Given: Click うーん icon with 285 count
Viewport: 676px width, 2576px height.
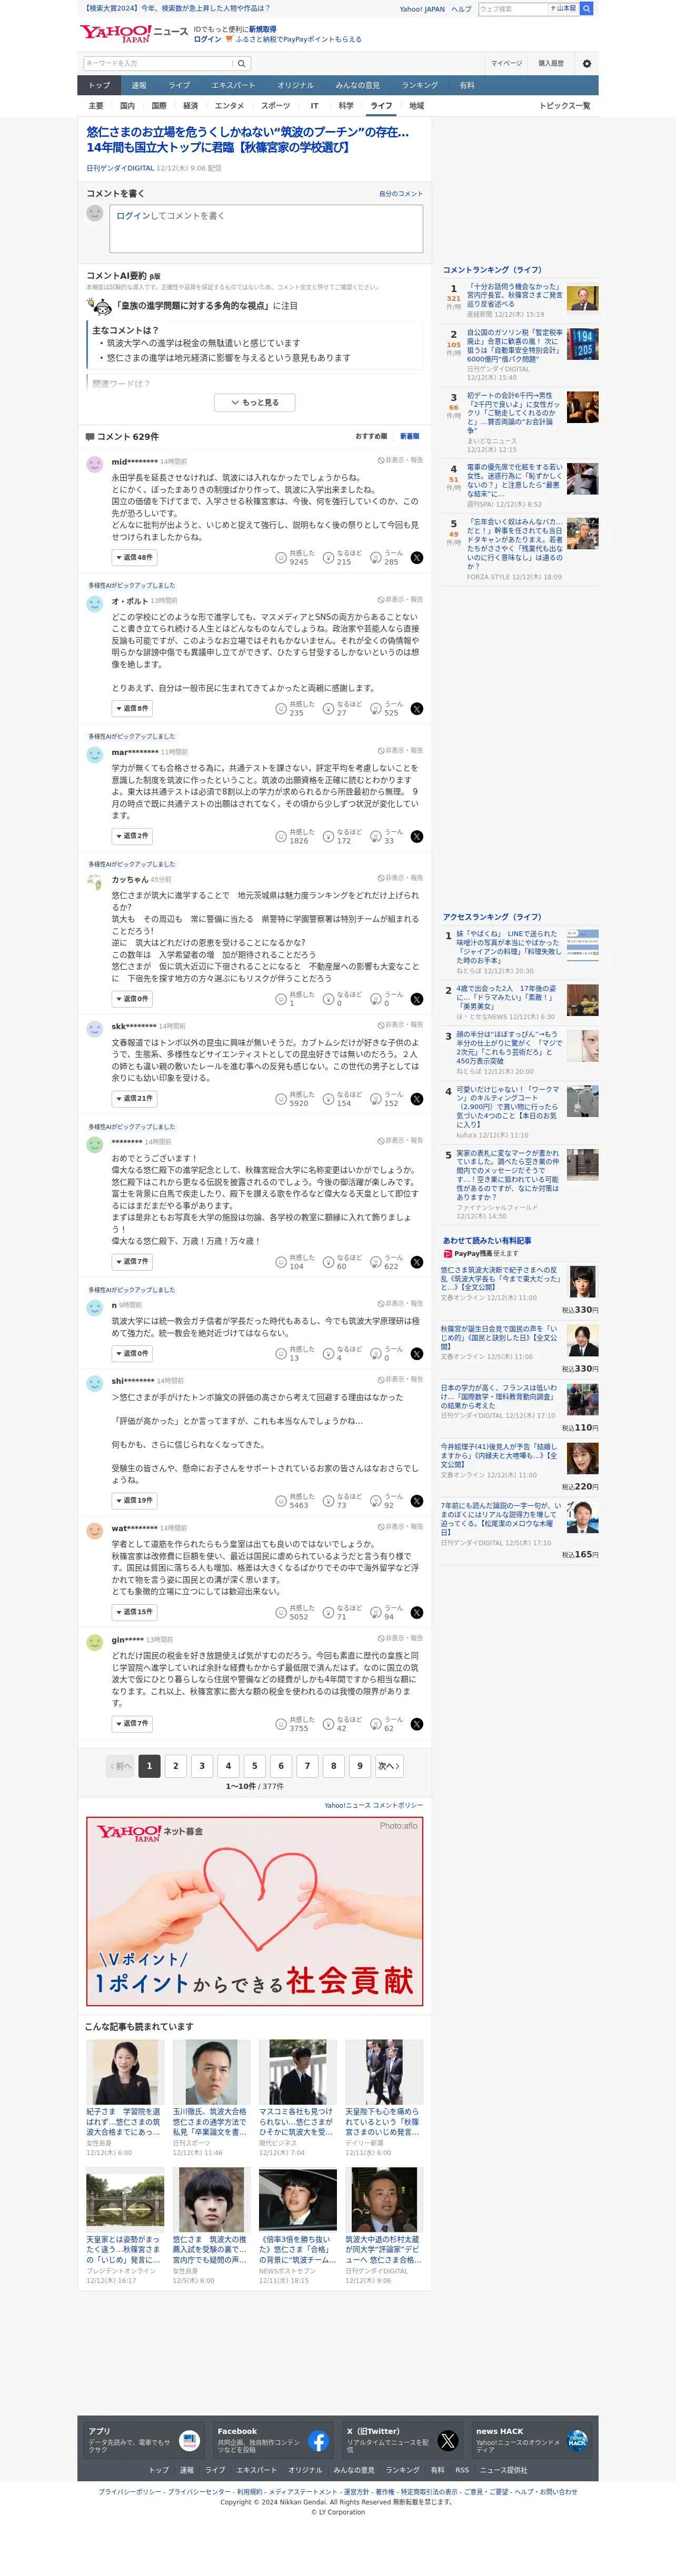Looking at the screenshot, I should coord(376,558).
